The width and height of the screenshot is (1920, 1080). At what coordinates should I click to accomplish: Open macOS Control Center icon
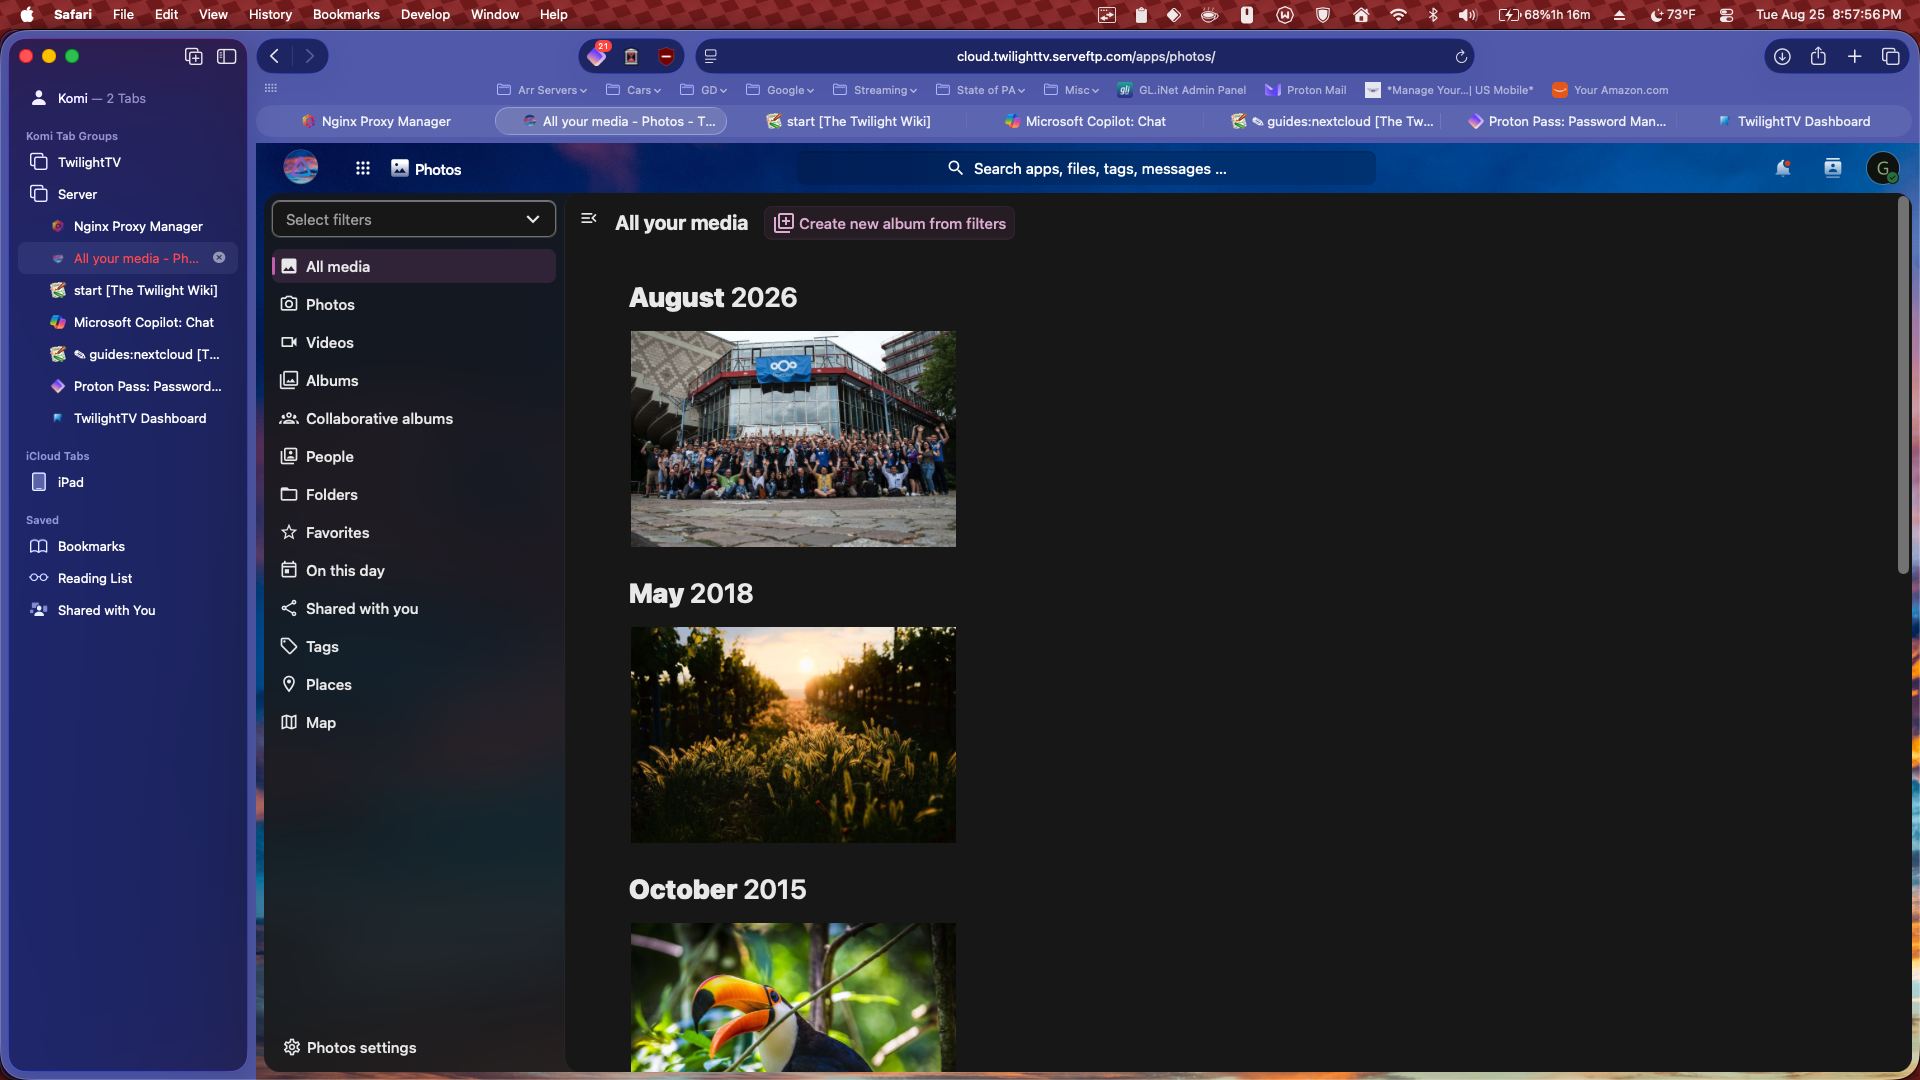(x=1726, y=14)
